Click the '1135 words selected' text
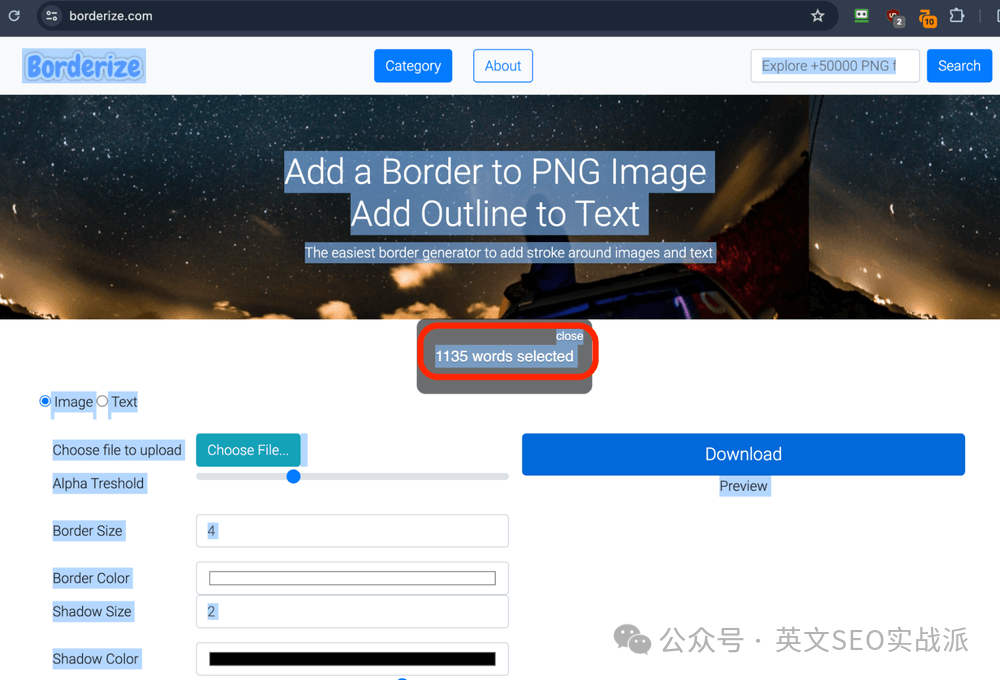This screenshot has height=680, width=1000. coord(504,356)
